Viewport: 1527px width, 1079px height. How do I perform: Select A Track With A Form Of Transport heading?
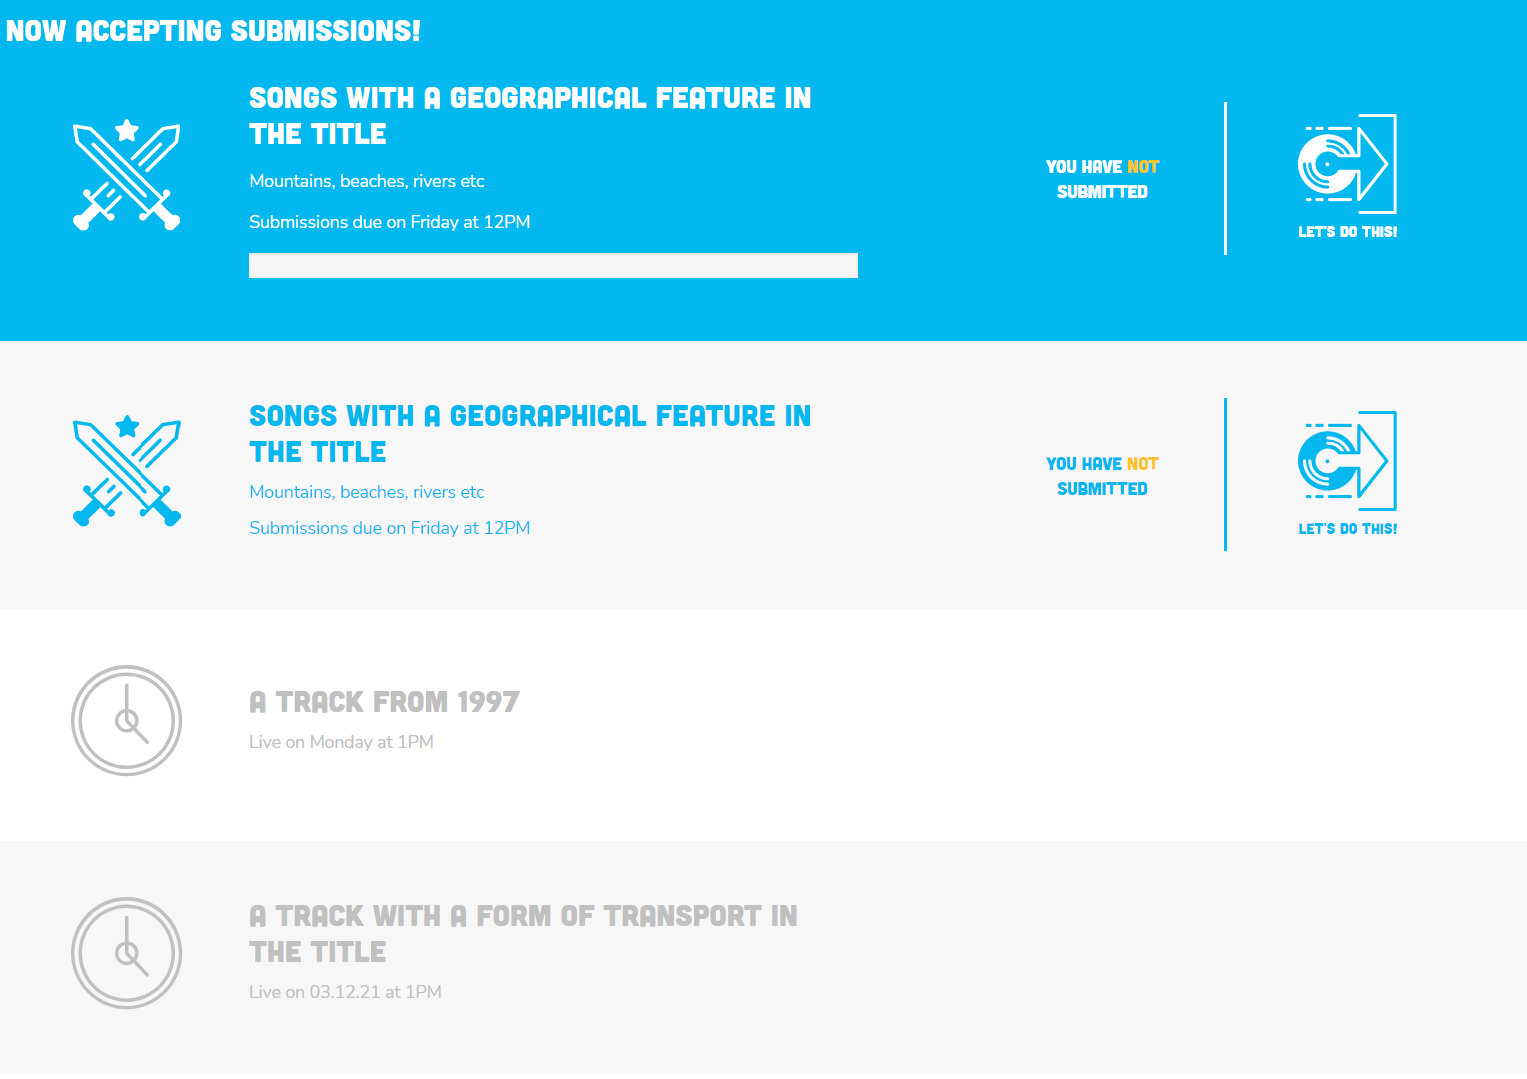tap(523, 934)
